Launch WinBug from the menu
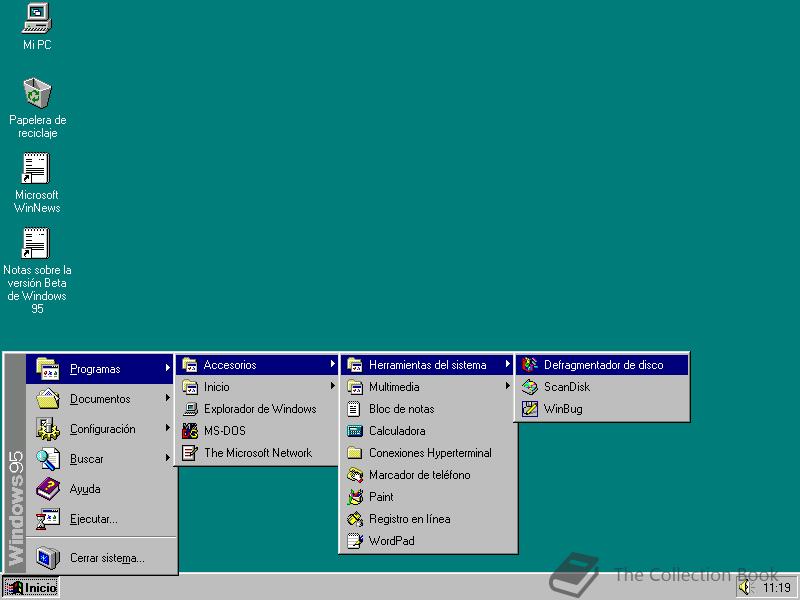 (603, 409)
